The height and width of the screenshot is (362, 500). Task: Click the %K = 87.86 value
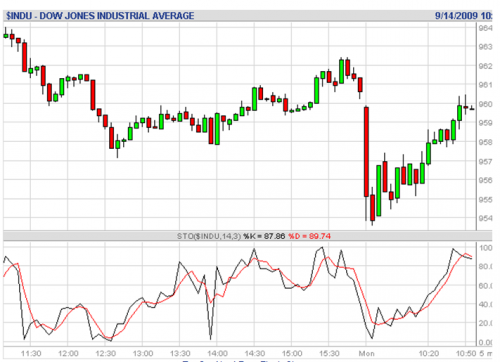(264, 236)
